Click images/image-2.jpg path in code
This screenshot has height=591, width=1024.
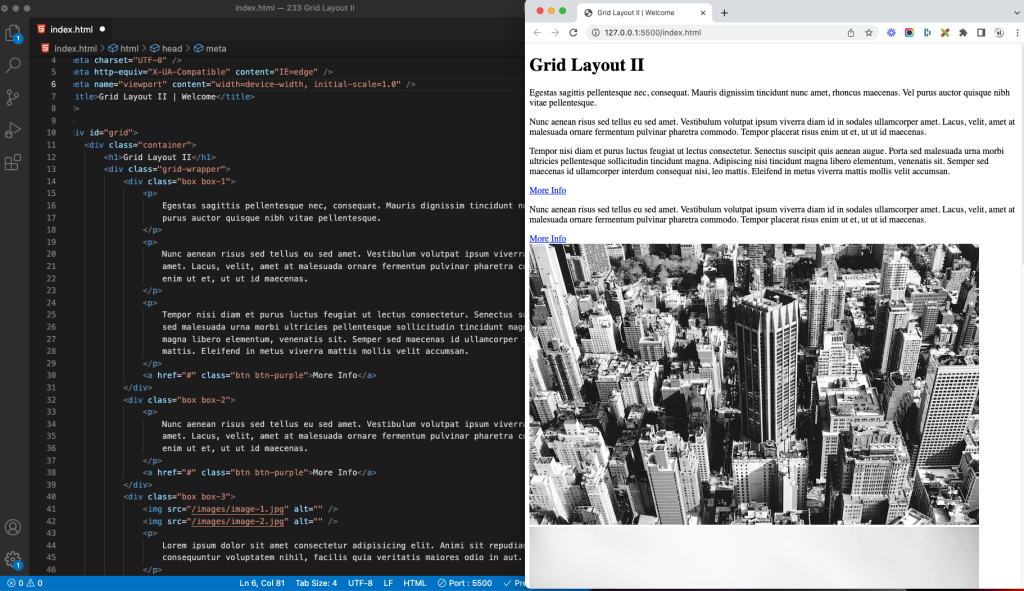pos(238,521)
